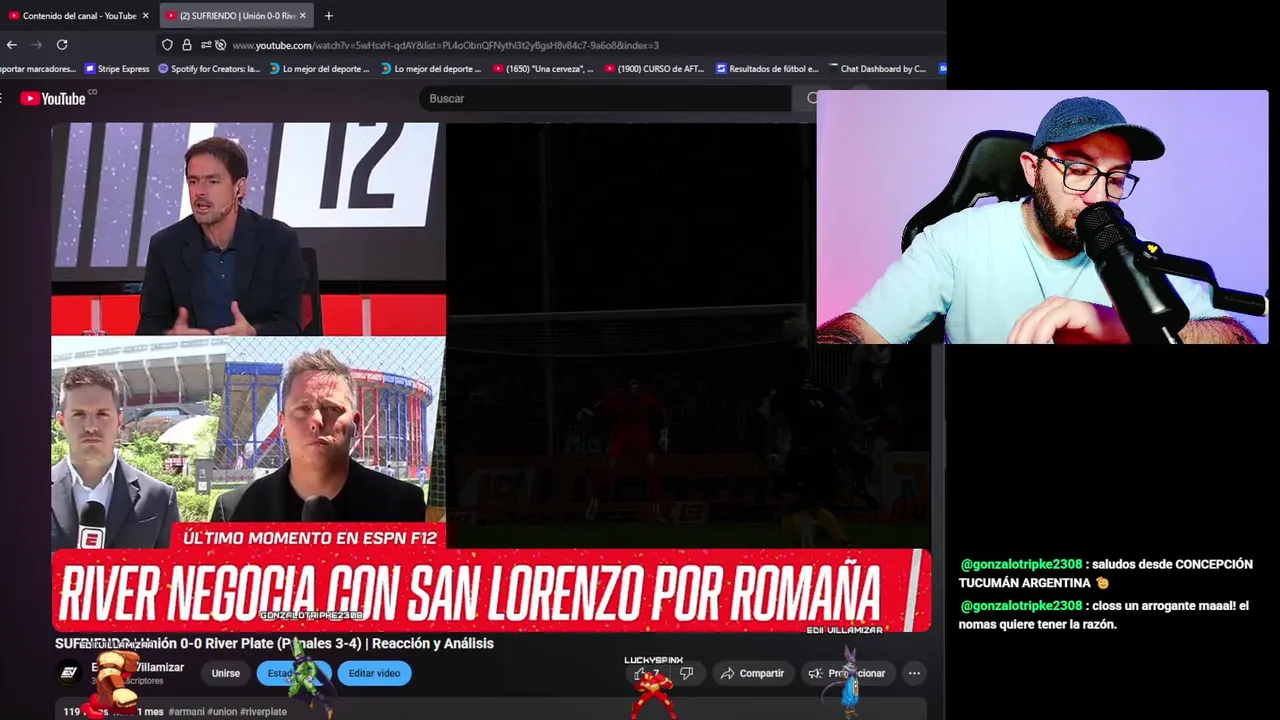Click the ESPN F12 video player
This screenshot has width=1280, height=720.
coord(491,377)
